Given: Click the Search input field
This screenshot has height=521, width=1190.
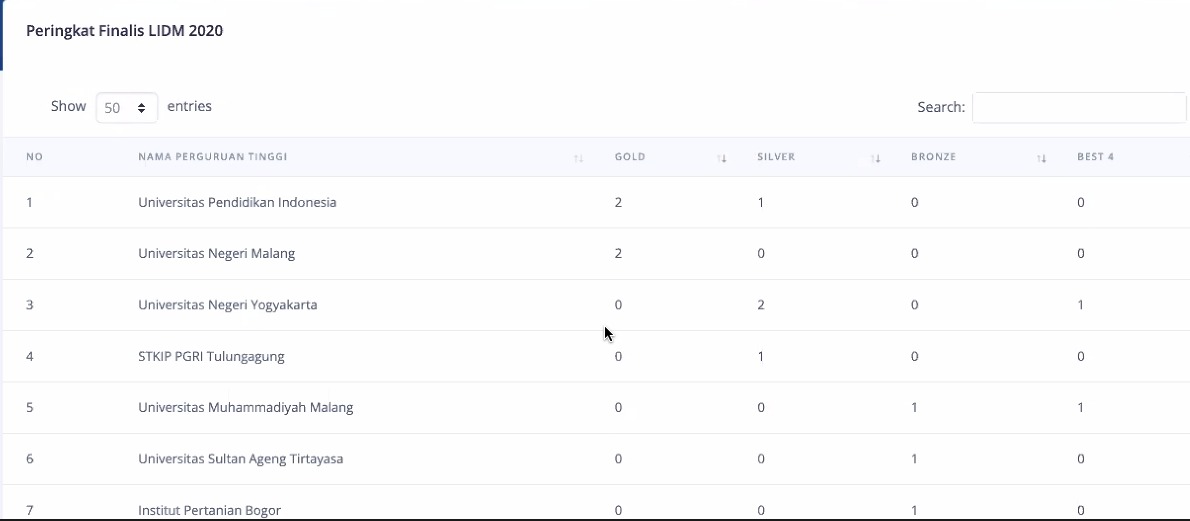Looking at the screenshot, I should pyautogui.click(x=1079, y=108).
